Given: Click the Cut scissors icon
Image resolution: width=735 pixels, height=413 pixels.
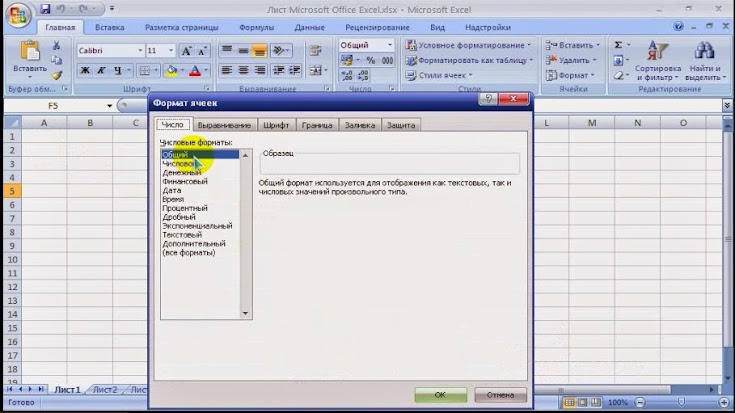Looking at the screenshot, I should click(x=56, y=45).
